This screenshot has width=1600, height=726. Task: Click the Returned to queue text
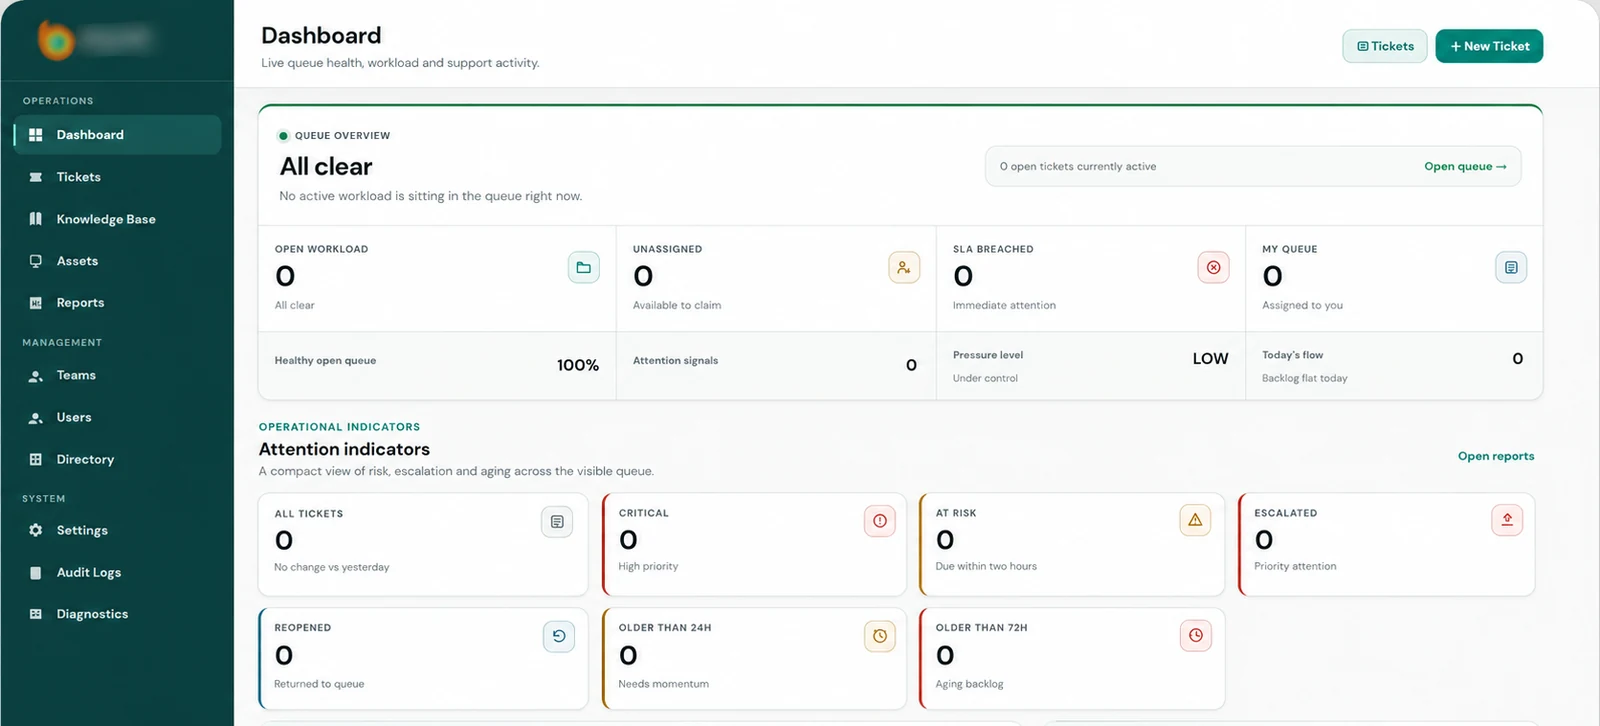click(x=319, y=685)
